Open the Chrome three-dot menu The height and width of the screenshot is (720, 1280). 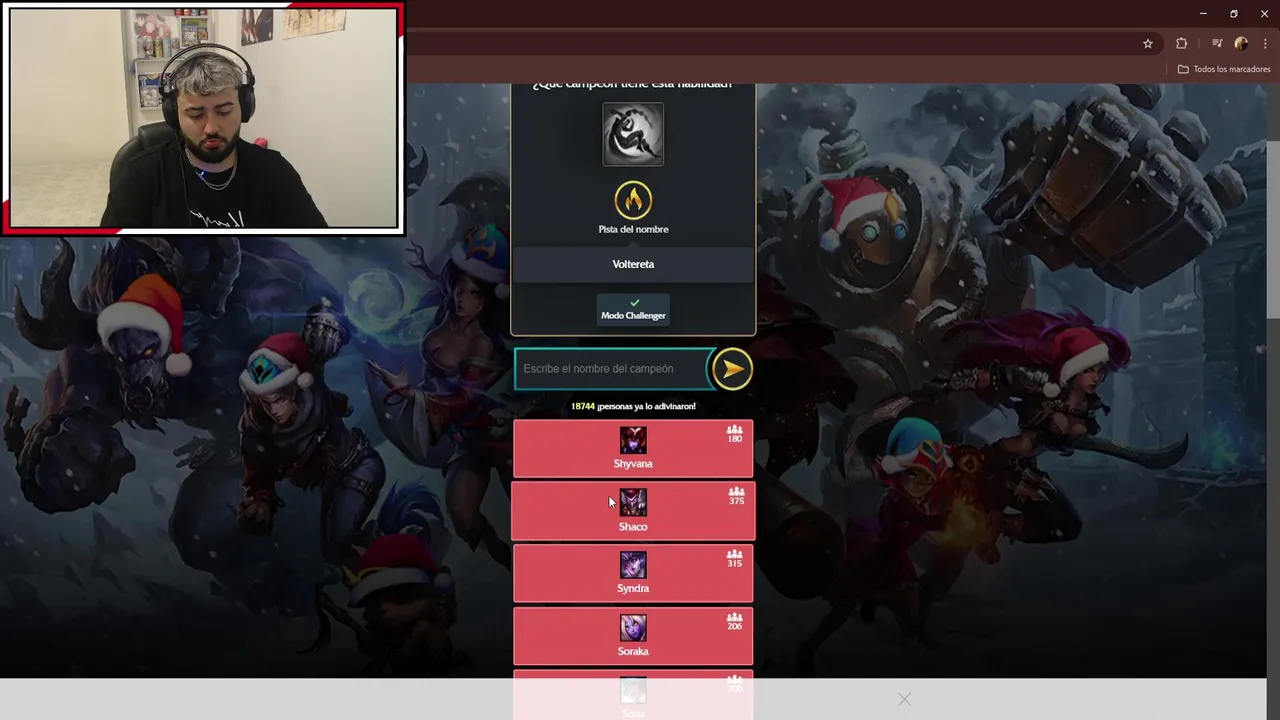point(1265,43)
